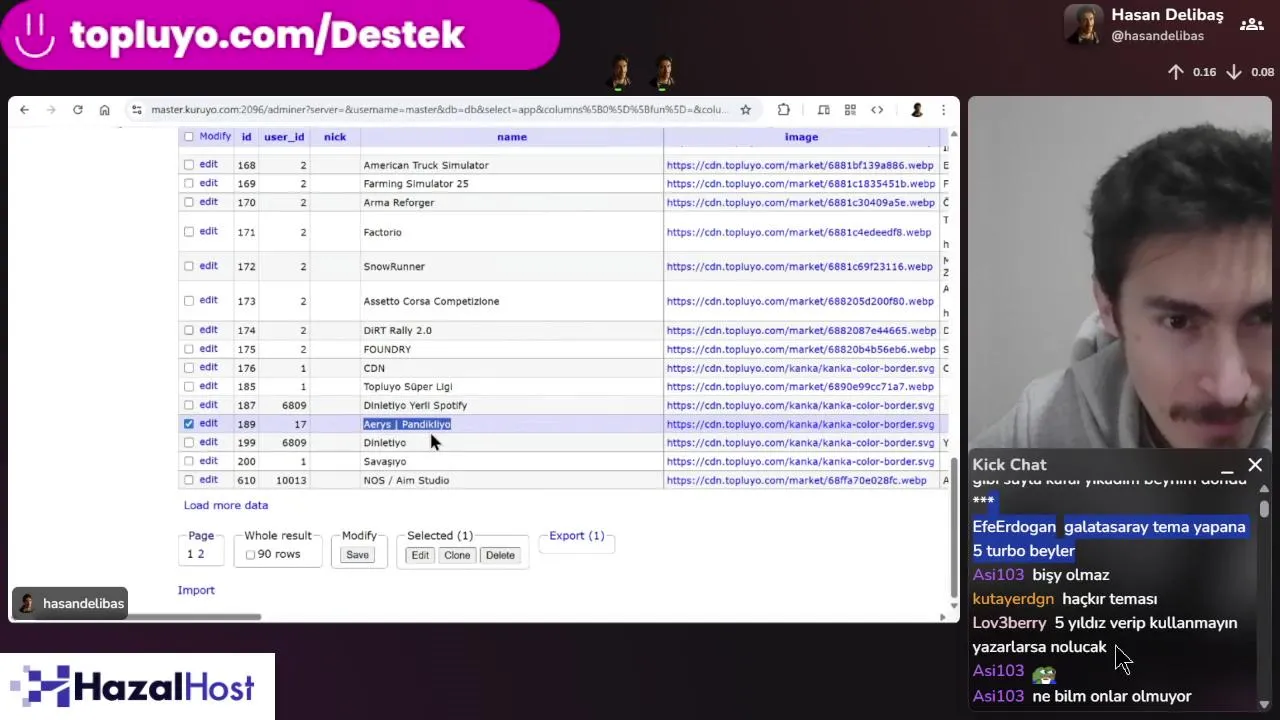This screenshot has height=720, width=1280.
Task: Sort by the user_id column header
Action: coord(284,137)
